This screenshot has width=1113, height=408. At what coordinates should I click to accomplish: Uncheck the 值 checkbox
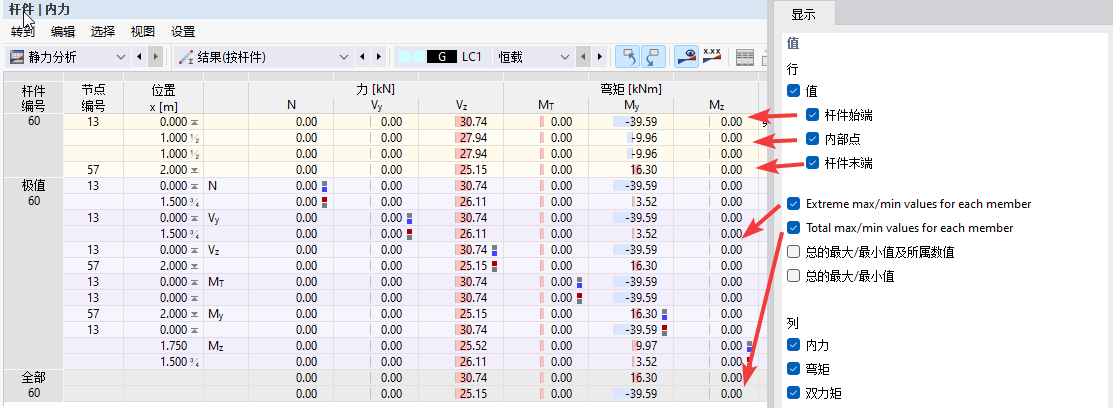[x=794, y=91]
